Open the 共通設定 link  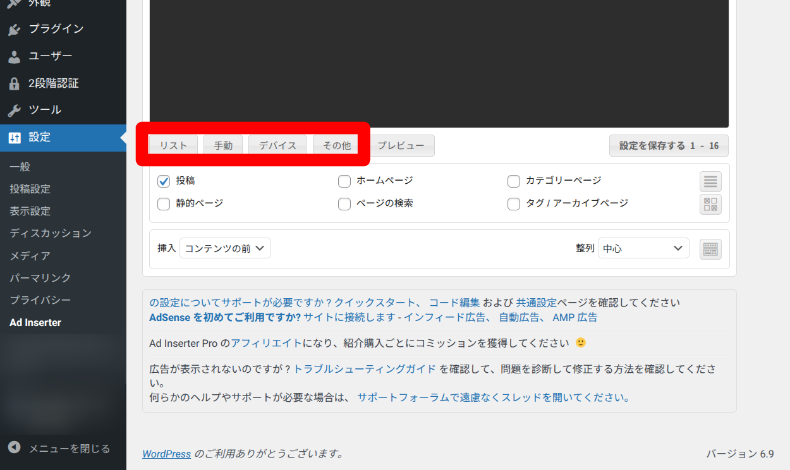536,303
